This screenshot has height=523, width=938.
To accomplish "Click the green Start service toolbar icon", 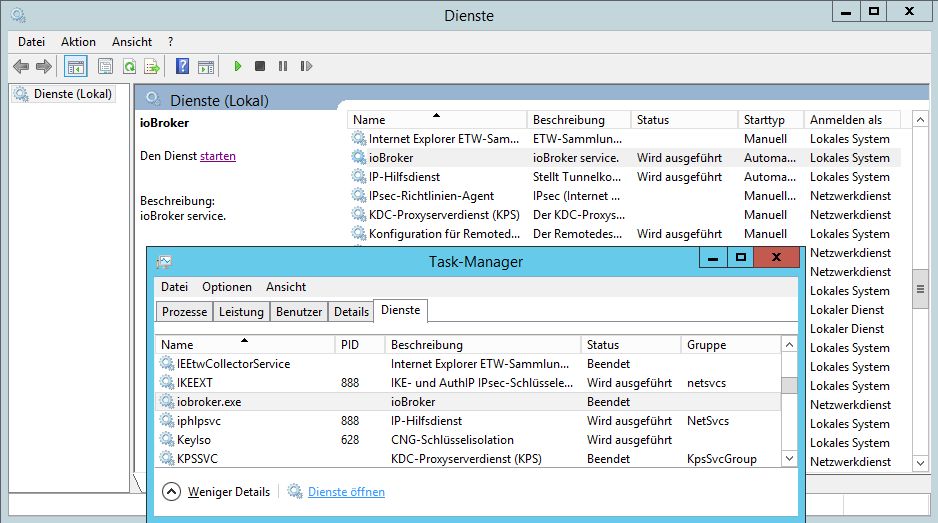I will [238, 67].
